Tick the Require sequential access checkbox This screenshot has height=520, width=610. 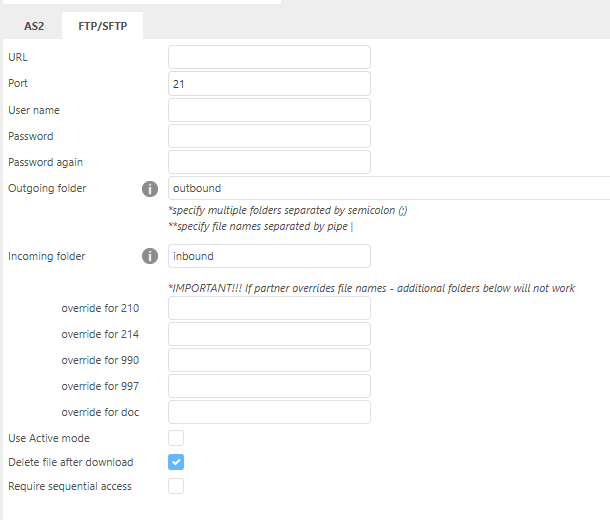point(176,486)
